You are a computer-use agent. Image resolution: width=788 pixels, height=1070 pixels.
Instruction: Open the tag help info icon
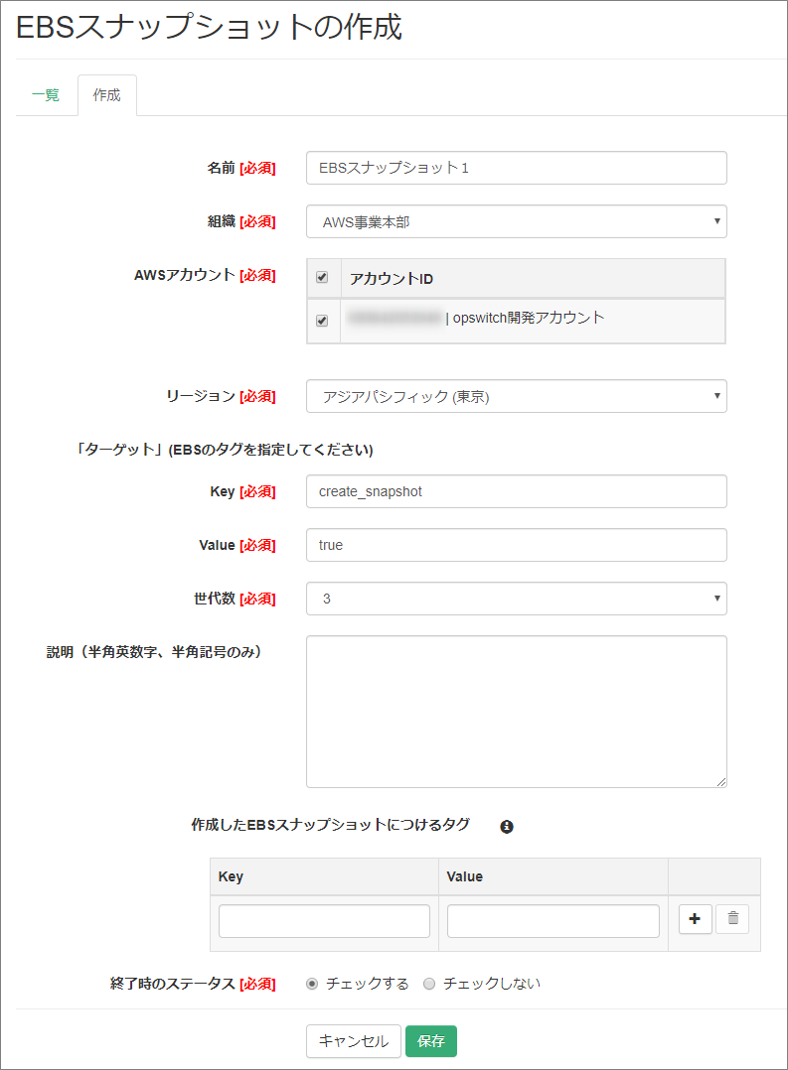pos(506,827)
